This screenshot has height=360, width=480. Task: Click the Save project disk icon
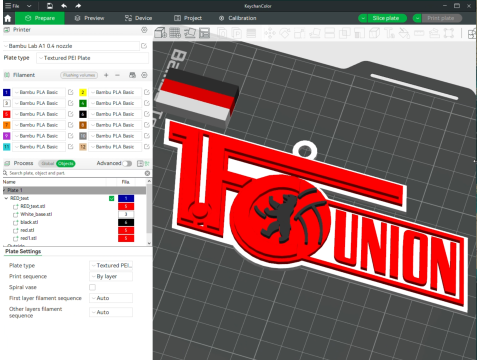tap(50, 6)
